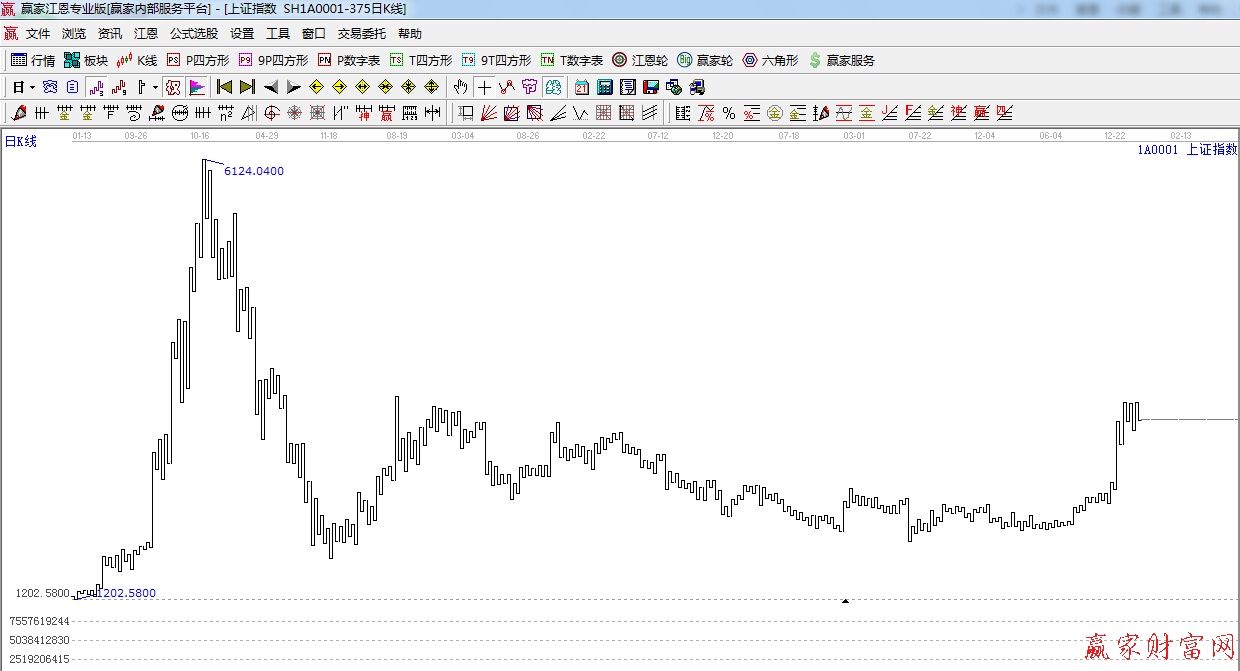
Task: Expand the 日 period dropdown arrow
Action: click(x=32, y=87)
